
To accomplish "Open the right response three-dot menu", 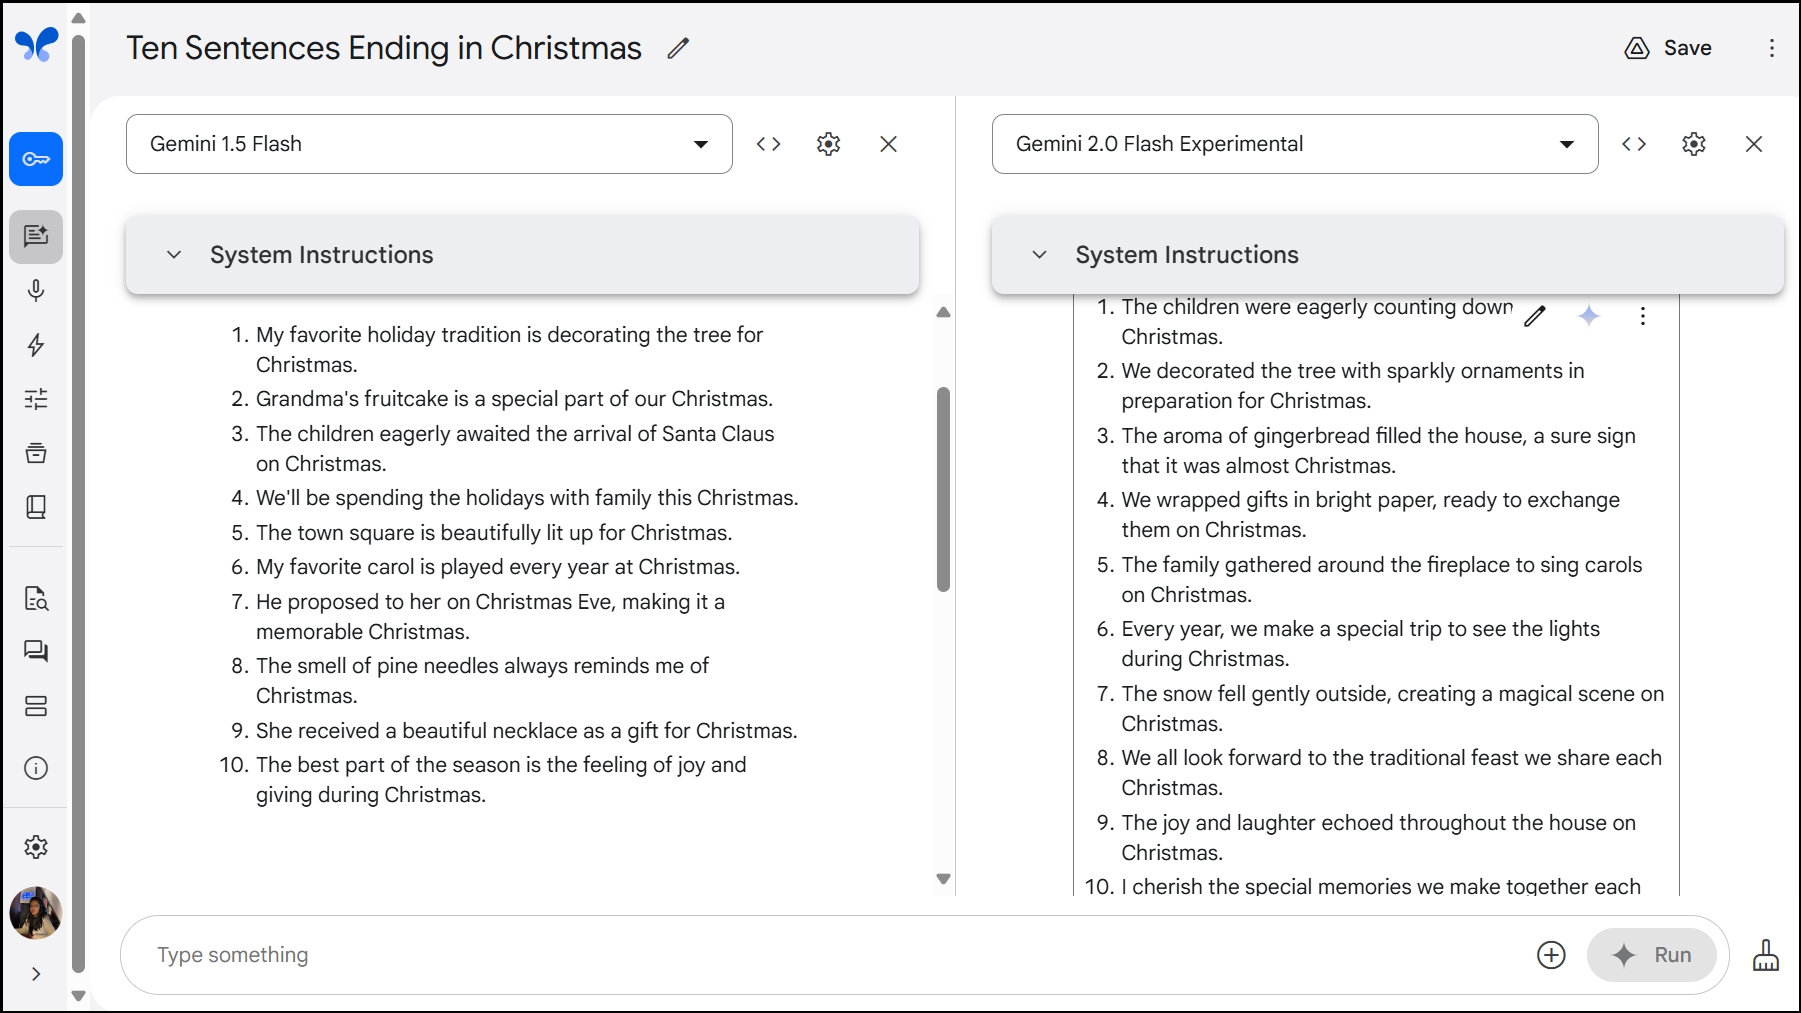I will coord(1643,316).
